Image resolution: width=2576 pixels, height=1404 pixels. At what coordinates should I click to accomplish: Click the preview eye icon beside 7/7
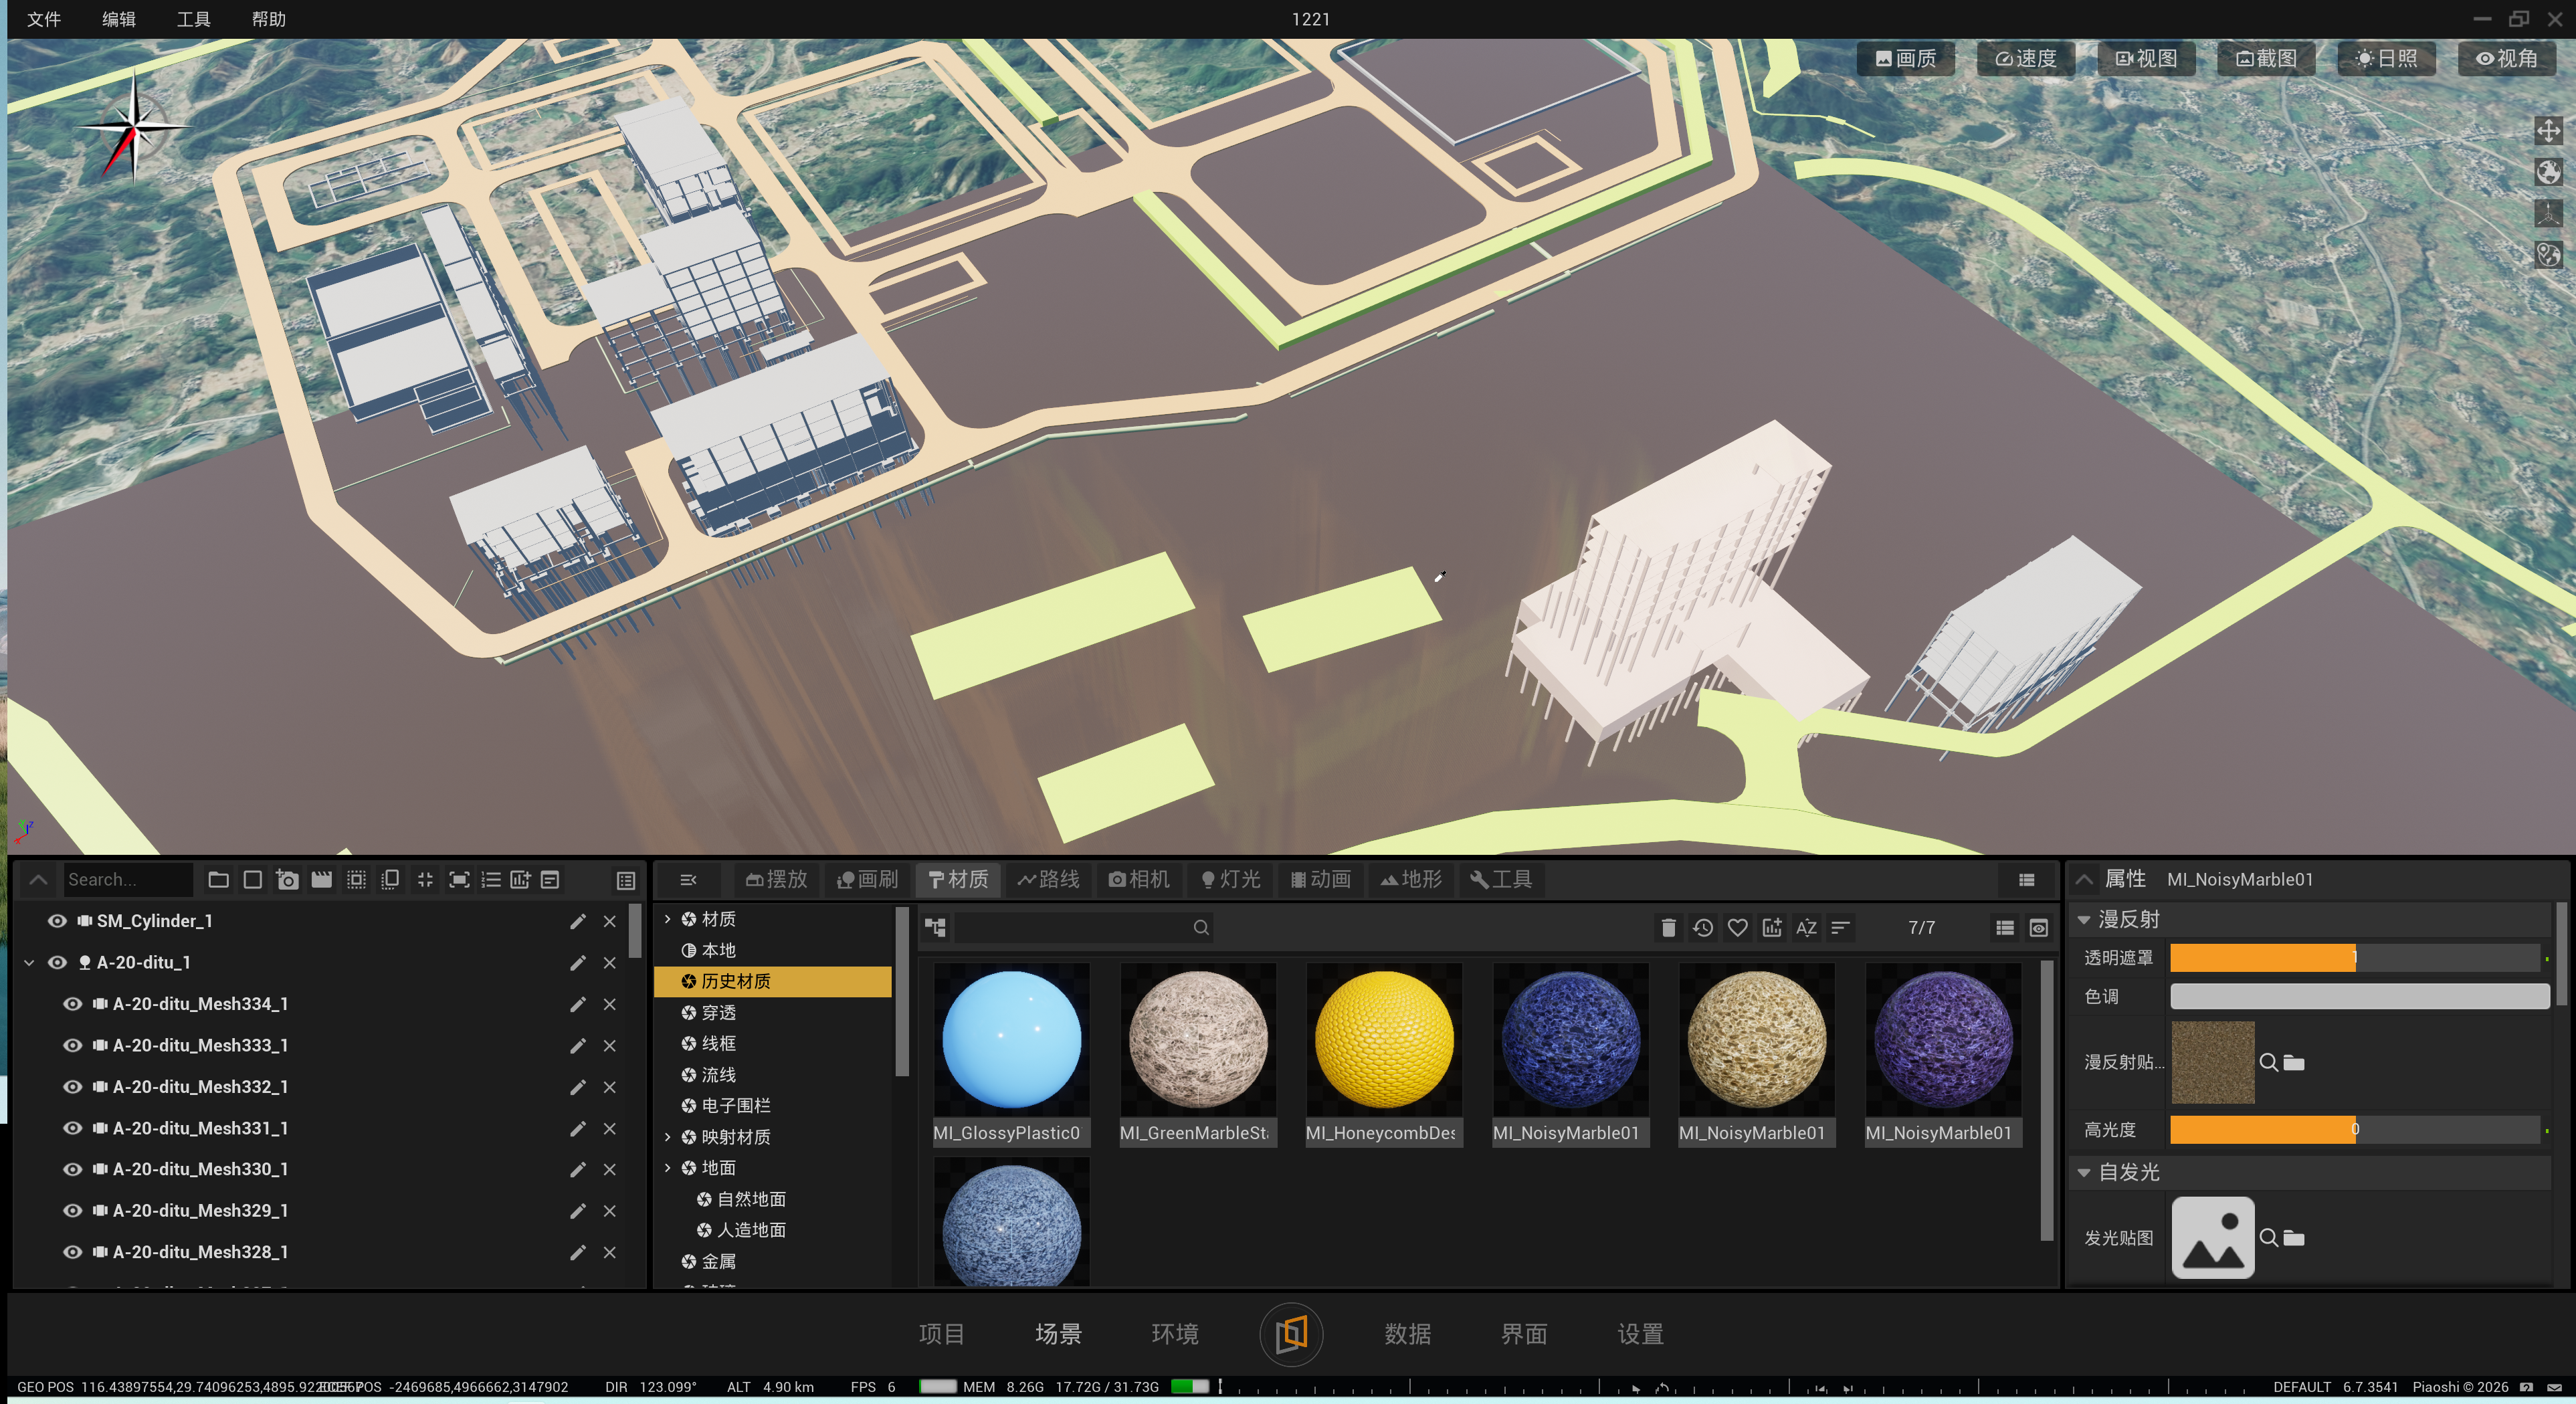click(x=2039, y=928)
